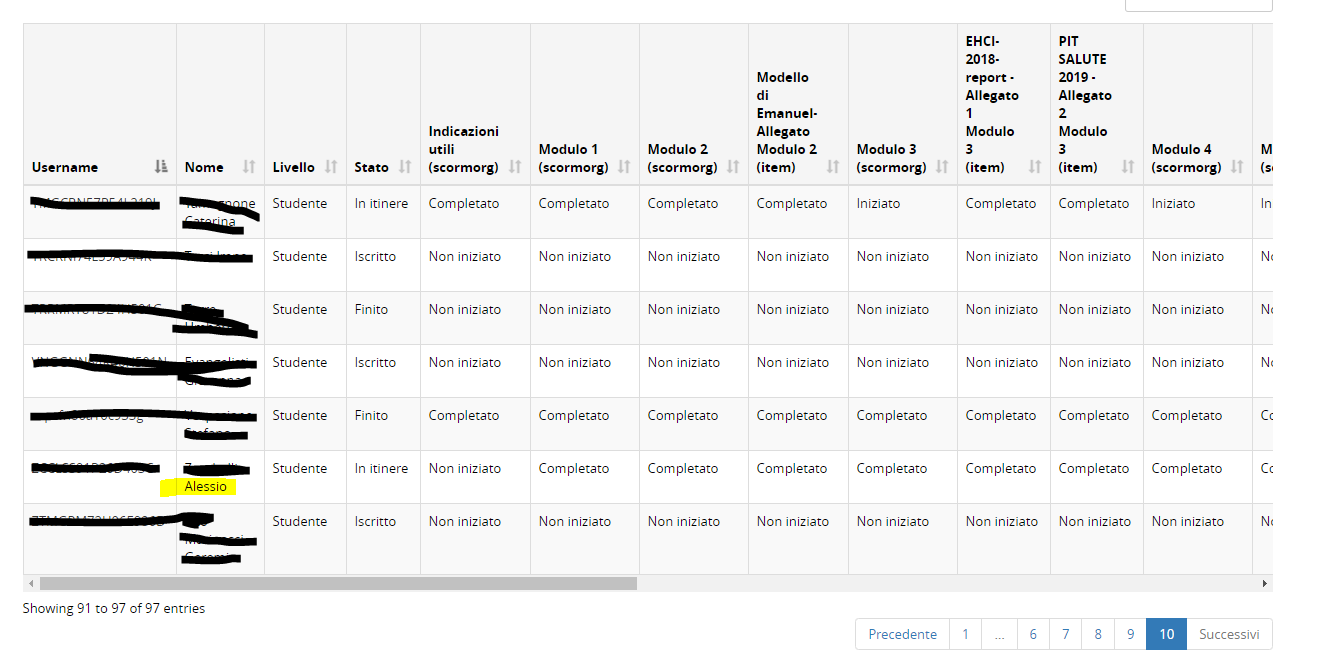Image resolution: width=1317 pixels, height=657 pixels.
Task: Sort by Modulo 2 (scormorg) column
Action: pyautogui.click(x=733, y=167)
